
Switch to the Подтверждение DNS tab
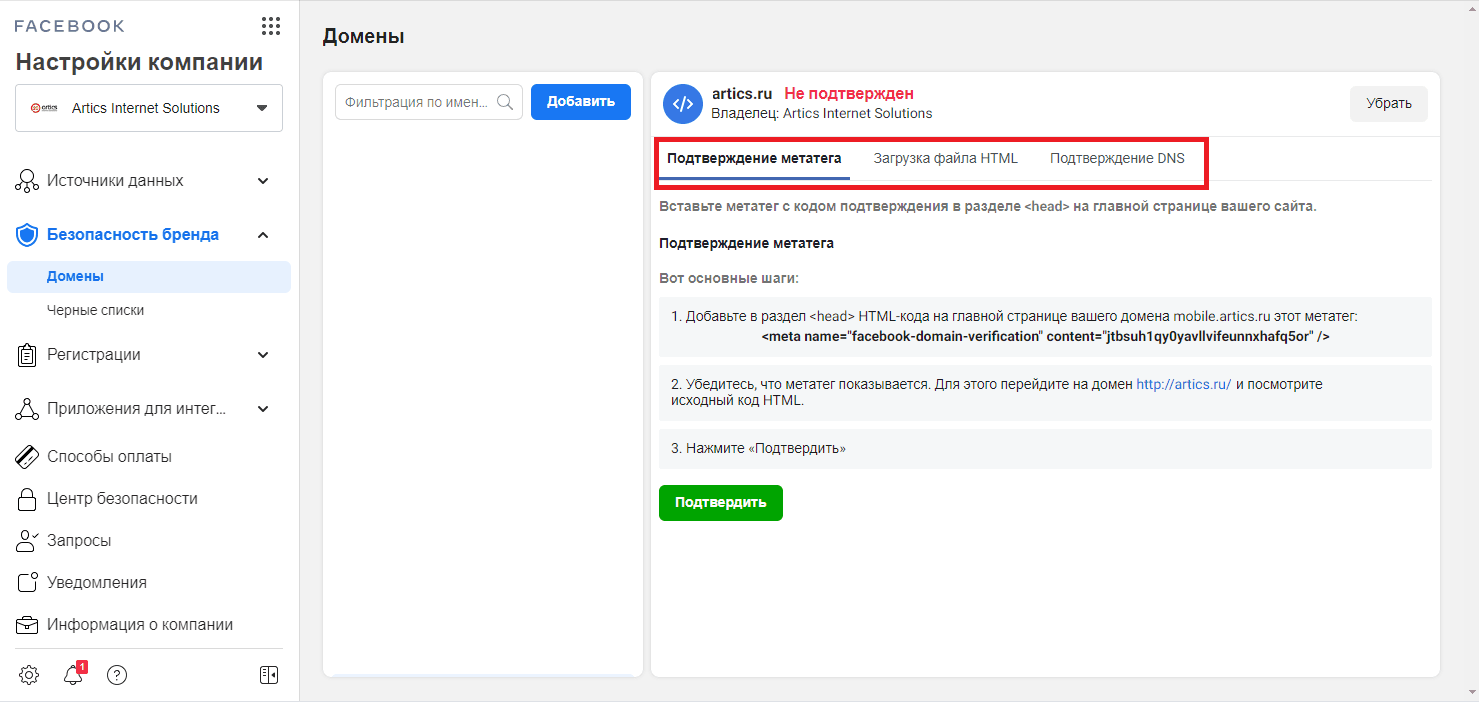[x=1117, y=159]
